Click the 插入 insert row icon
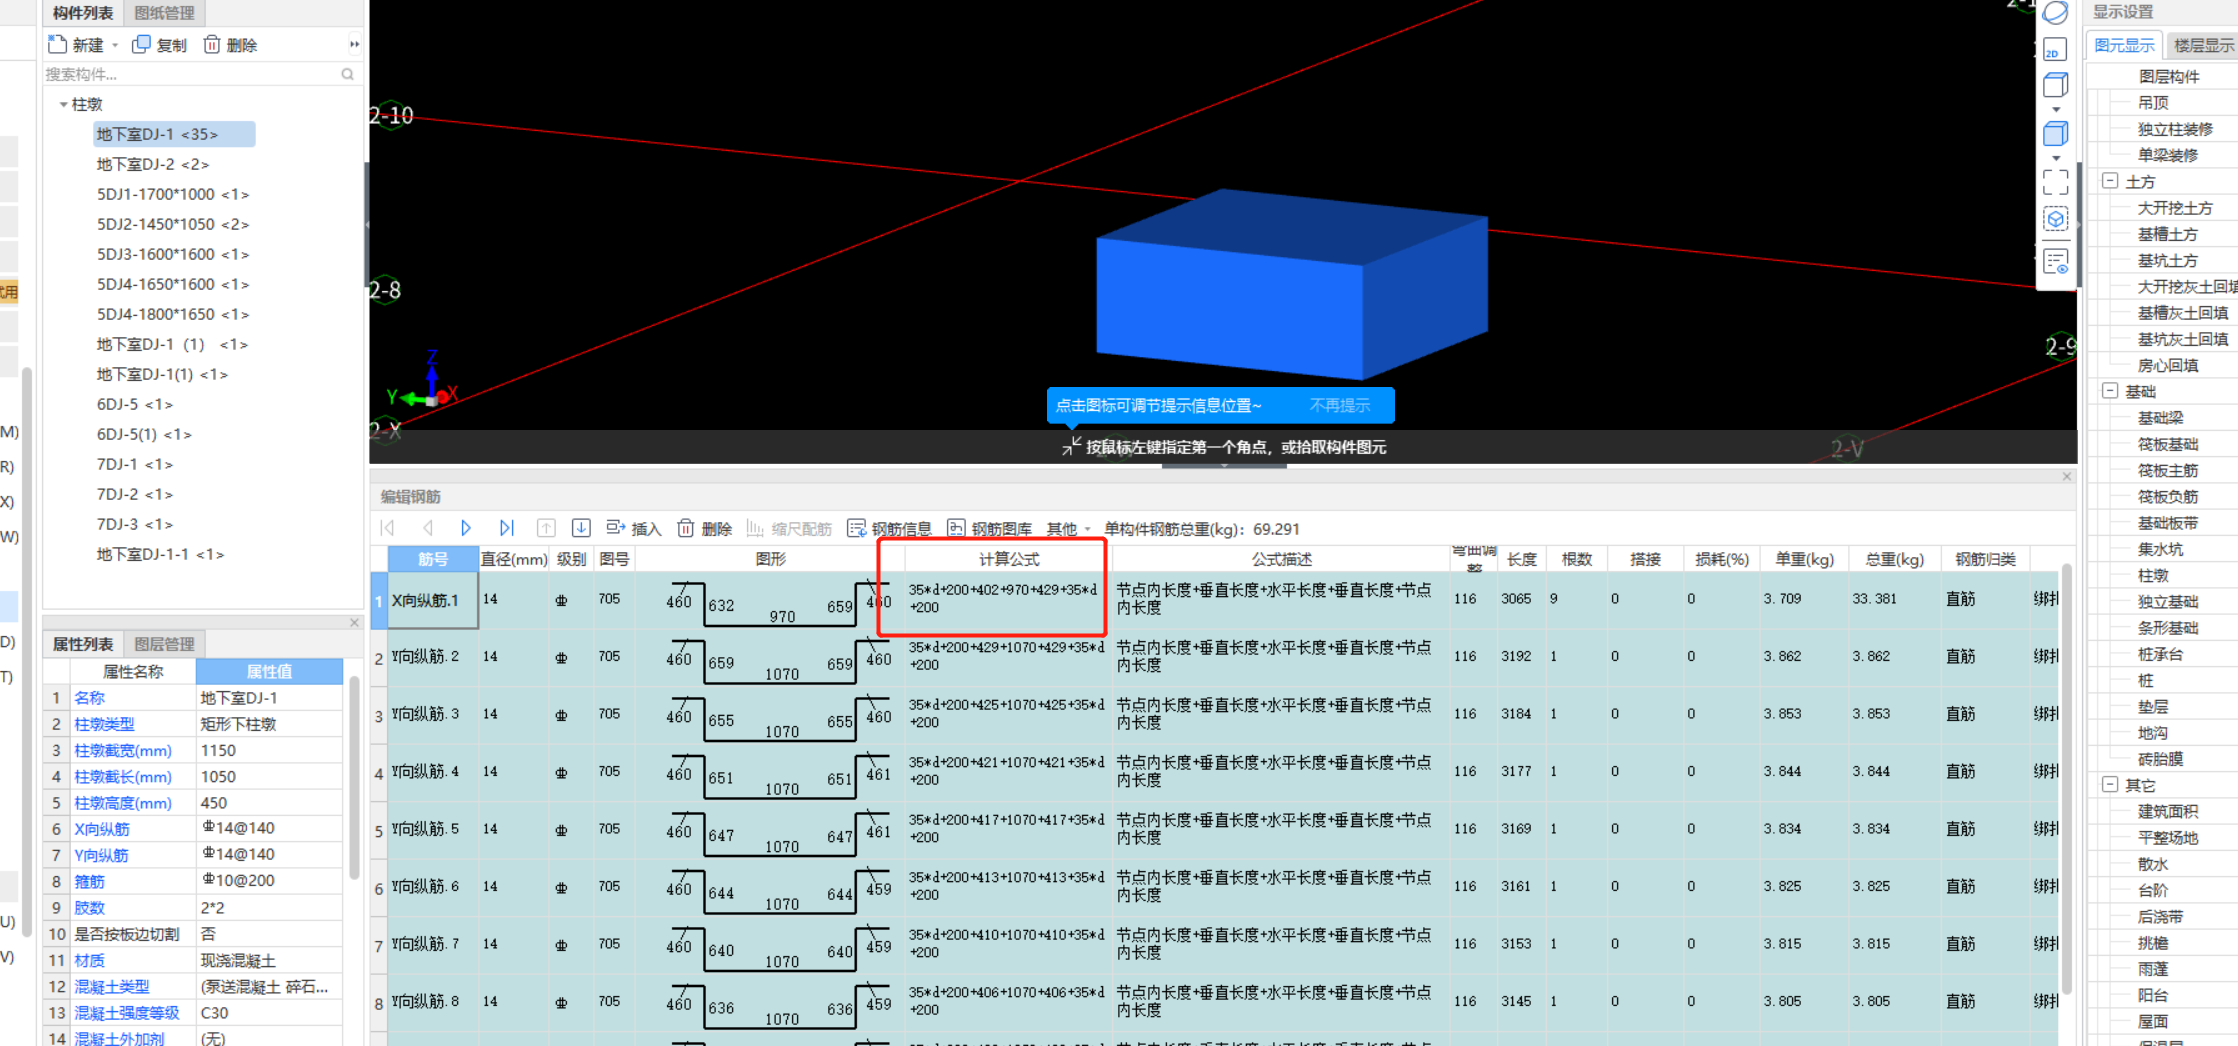 click(615, 528)
